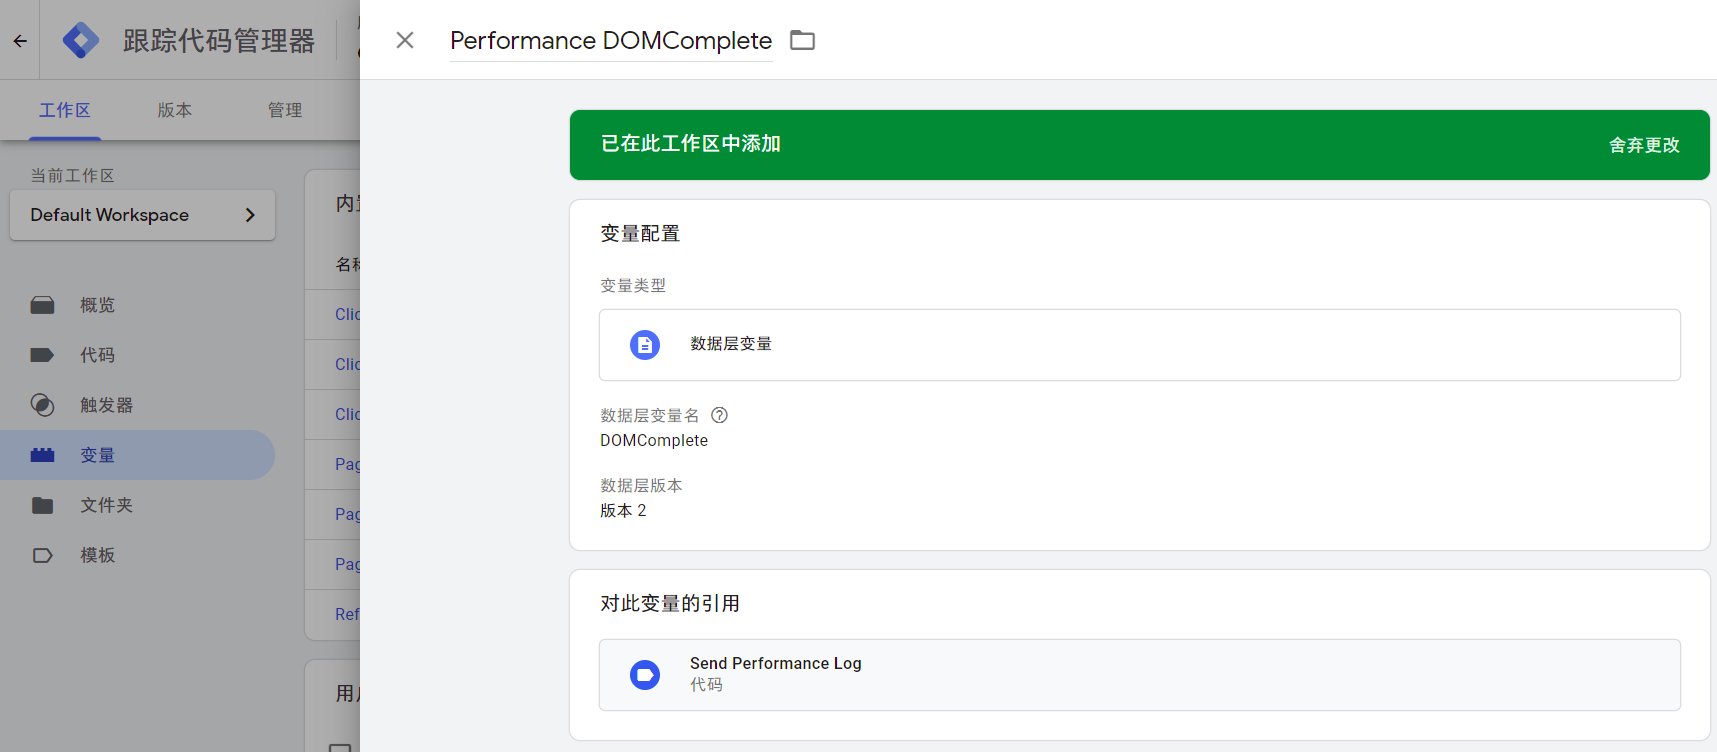1717x752 pixels.
Task: Click the Tag Manager diamond logo
Action: [81, 40]
